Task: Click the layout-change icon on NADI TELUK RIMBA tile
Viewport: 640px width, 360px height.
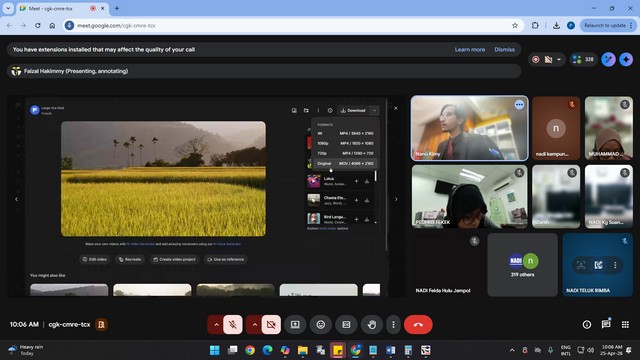Action: [598, 265]
